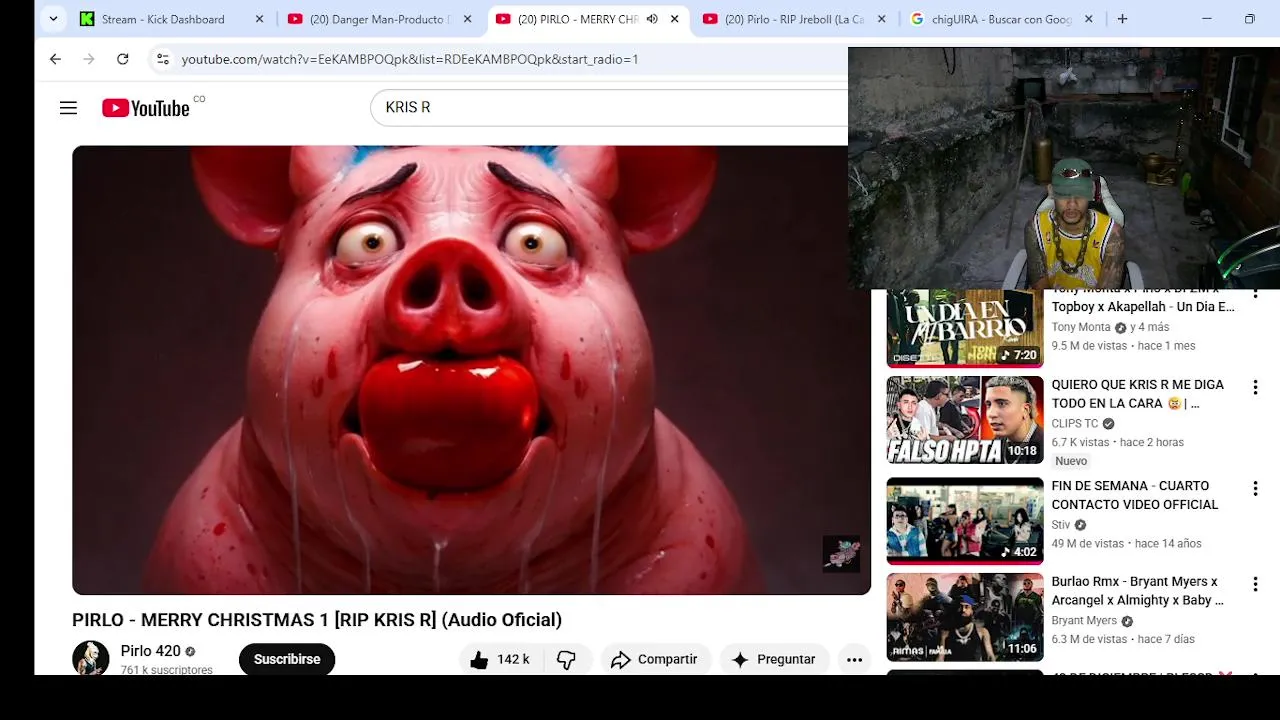Open Pirlo 420 channel avatar
The width and height of the screenshot is (1280, 720).
pos(91,659)
